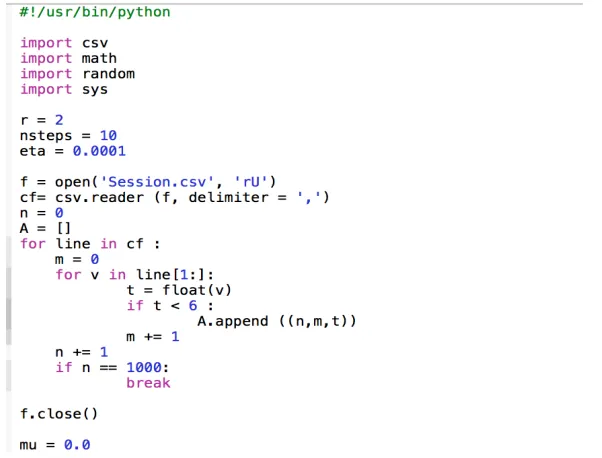Click the value '0.0001' for eta
This screenshot has height=458, width=602.
tap(99, 151)
